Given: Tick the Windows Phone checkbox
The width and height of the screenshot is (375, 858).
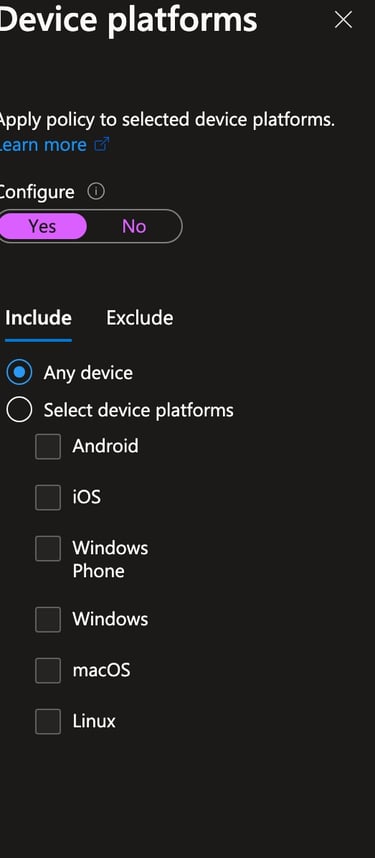Looking at the screenshot, I should [48, 548].
